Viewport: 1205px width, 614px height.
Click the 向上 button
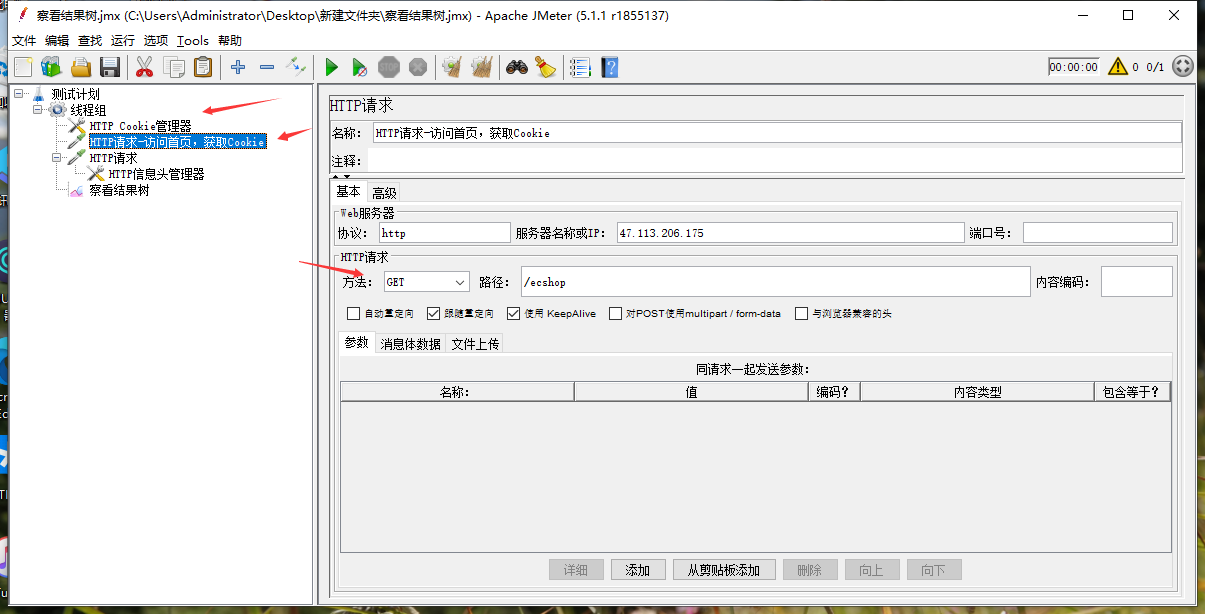tap(872, 570)
